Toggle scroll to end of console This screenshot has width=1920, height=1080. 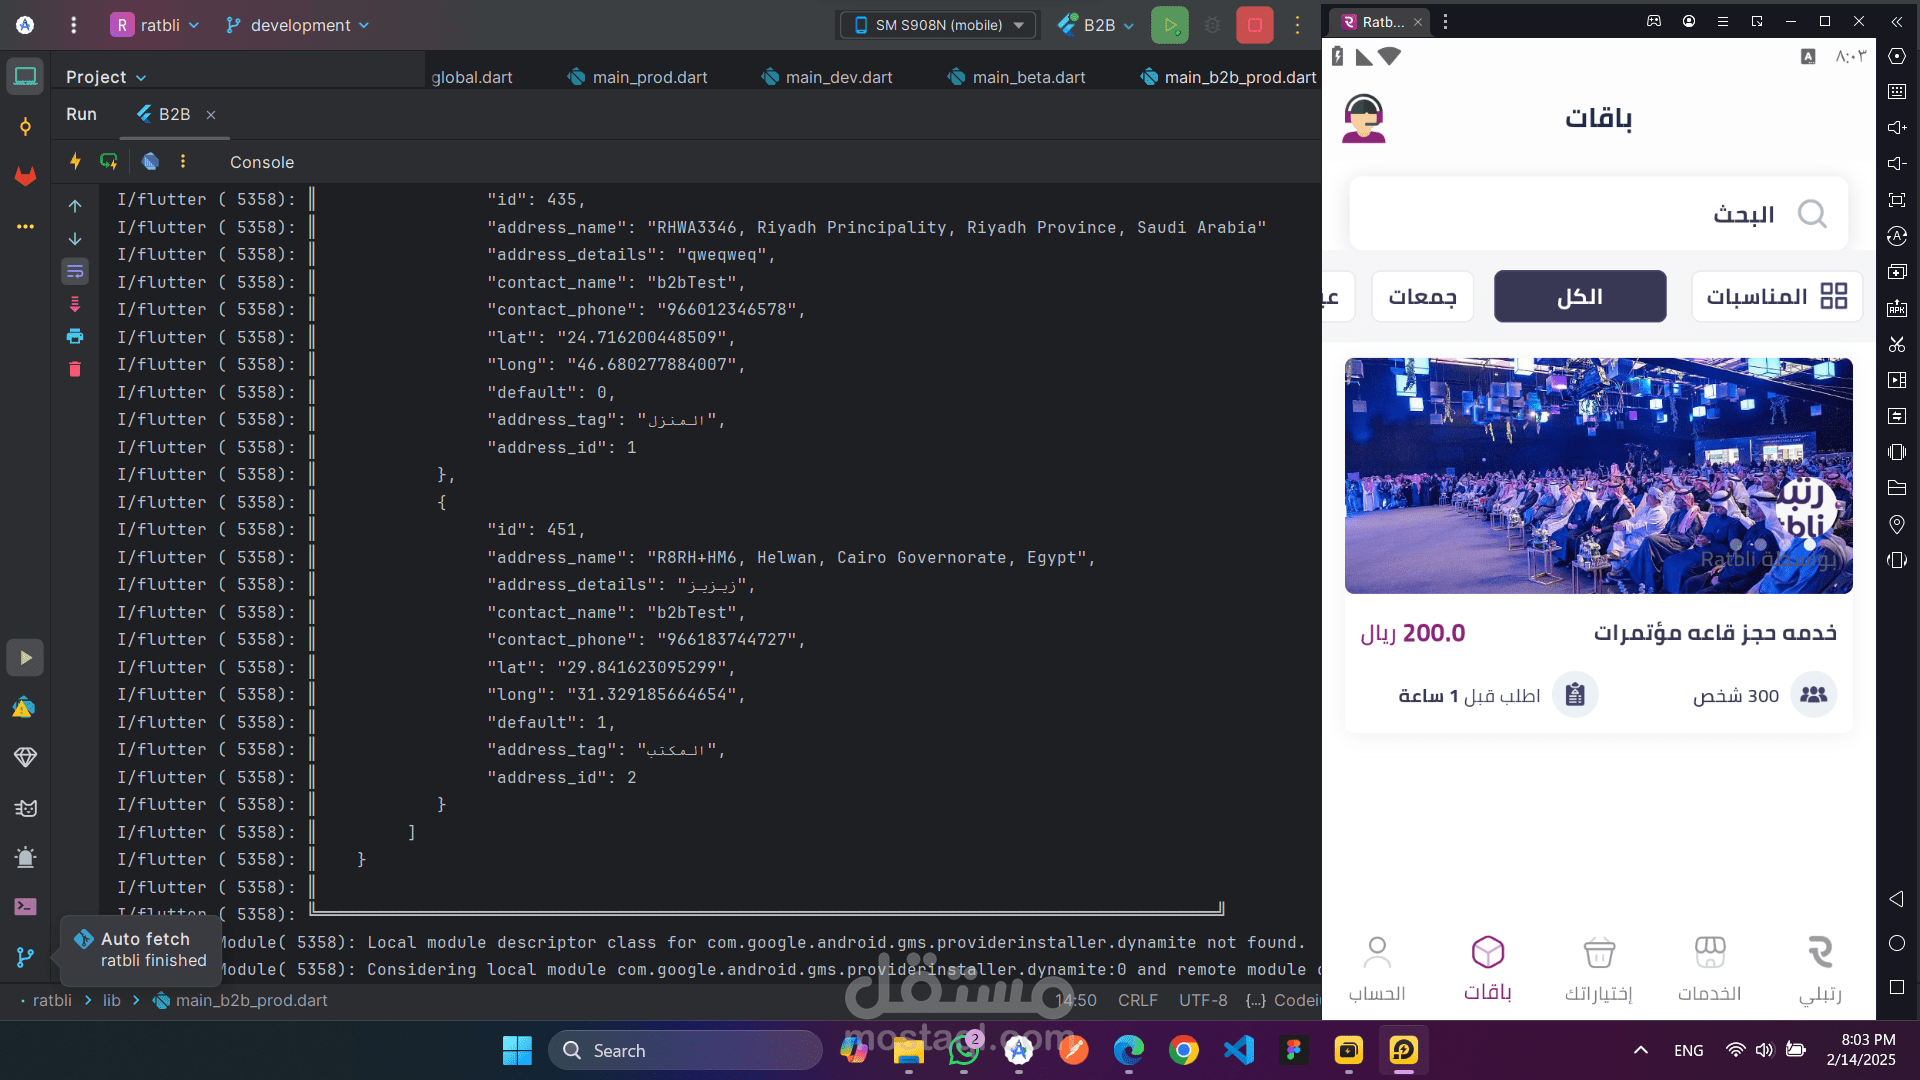coord(75,304)
